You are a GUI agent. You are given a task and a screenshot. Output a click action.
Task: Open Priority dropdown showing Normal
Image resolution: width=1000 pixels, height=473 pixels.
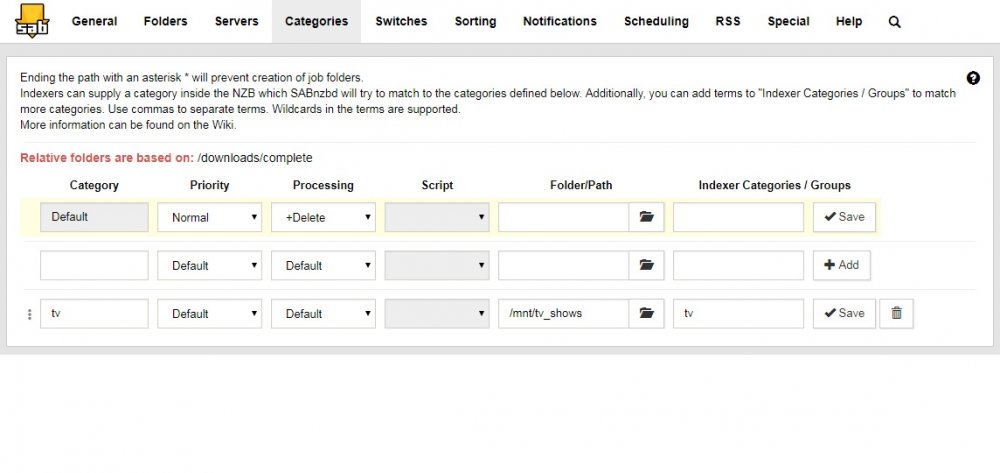(210, 217)
